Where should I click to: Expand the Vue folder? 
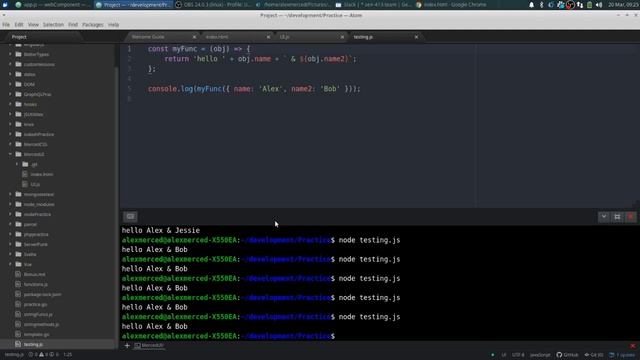[x=10, y=264]
